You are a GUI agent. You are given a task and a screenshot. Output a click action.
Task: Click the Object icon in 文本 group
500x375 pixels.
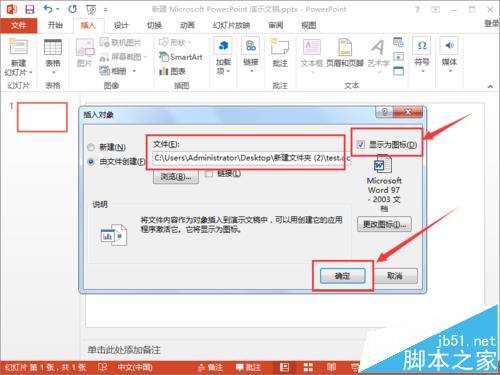398,71
